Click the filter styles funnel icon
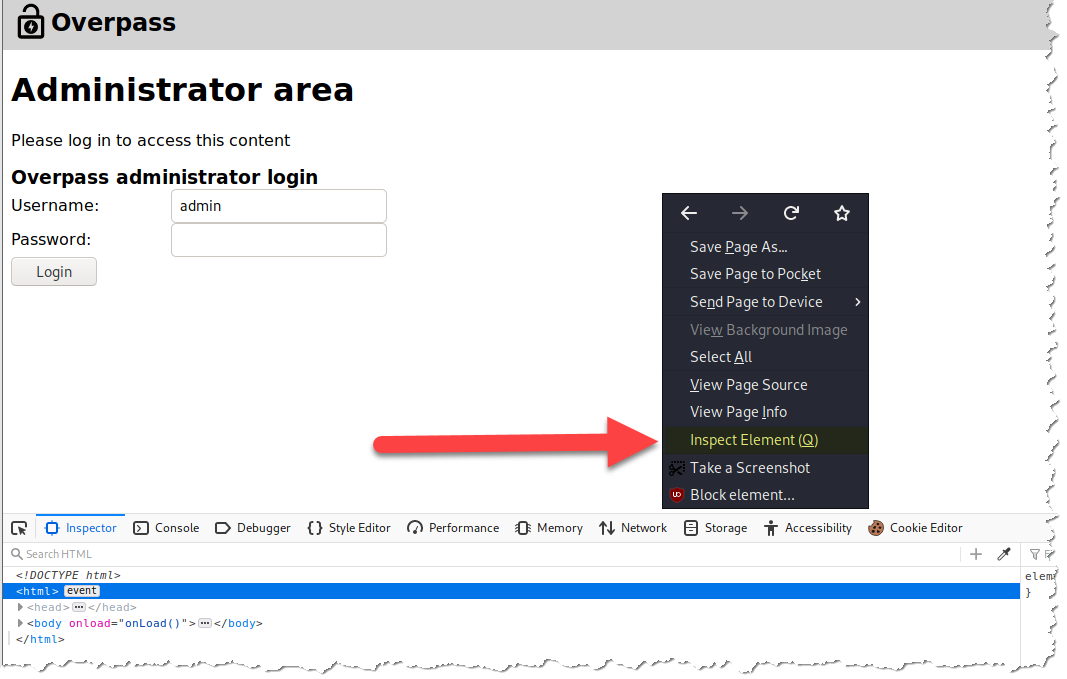 pyautogui.click(x=1035, y=554)
